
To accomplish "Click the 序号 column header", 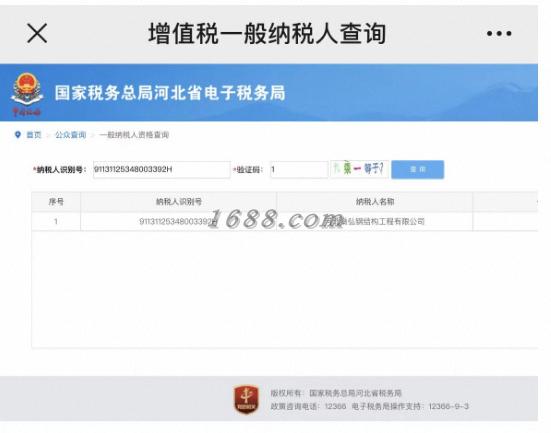I will [56, 202].
